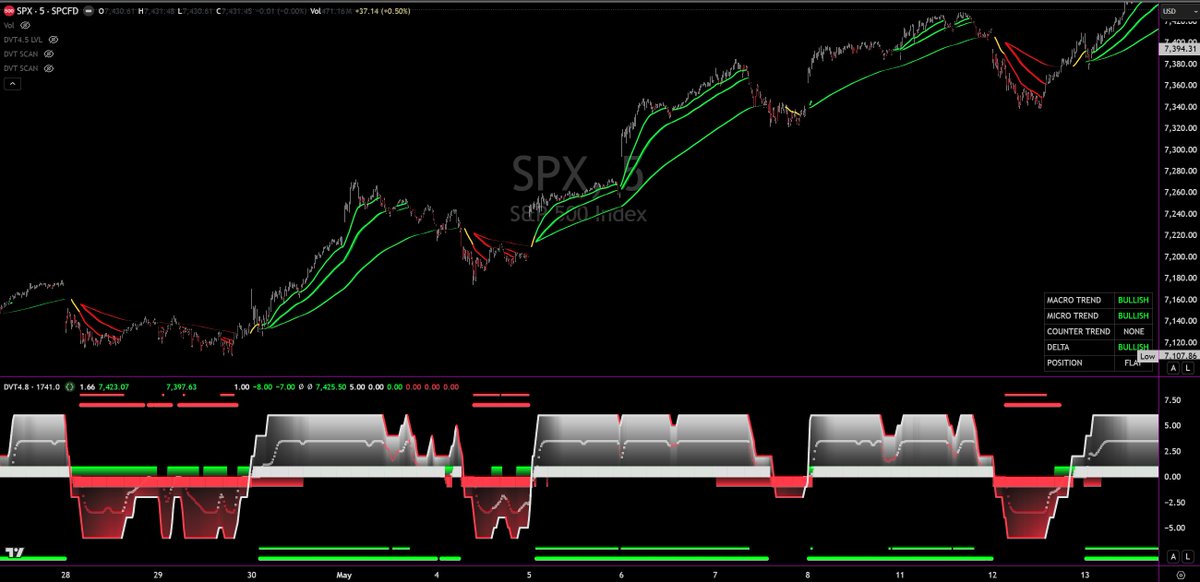Click the 29 date on the time axis
The height and width of the screenshot is (582, 1200).
pos(158,576)
